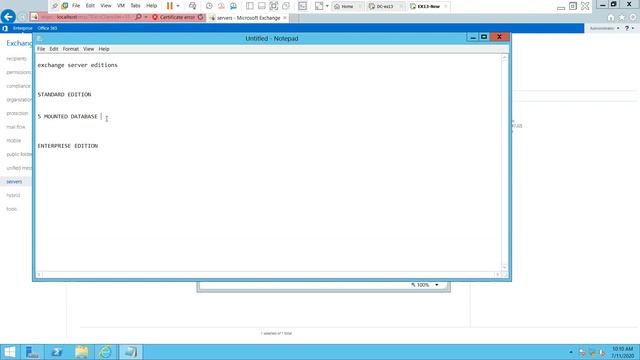
Task: Open Internet Explorer from the taskbar
Action: click(106, 352)
